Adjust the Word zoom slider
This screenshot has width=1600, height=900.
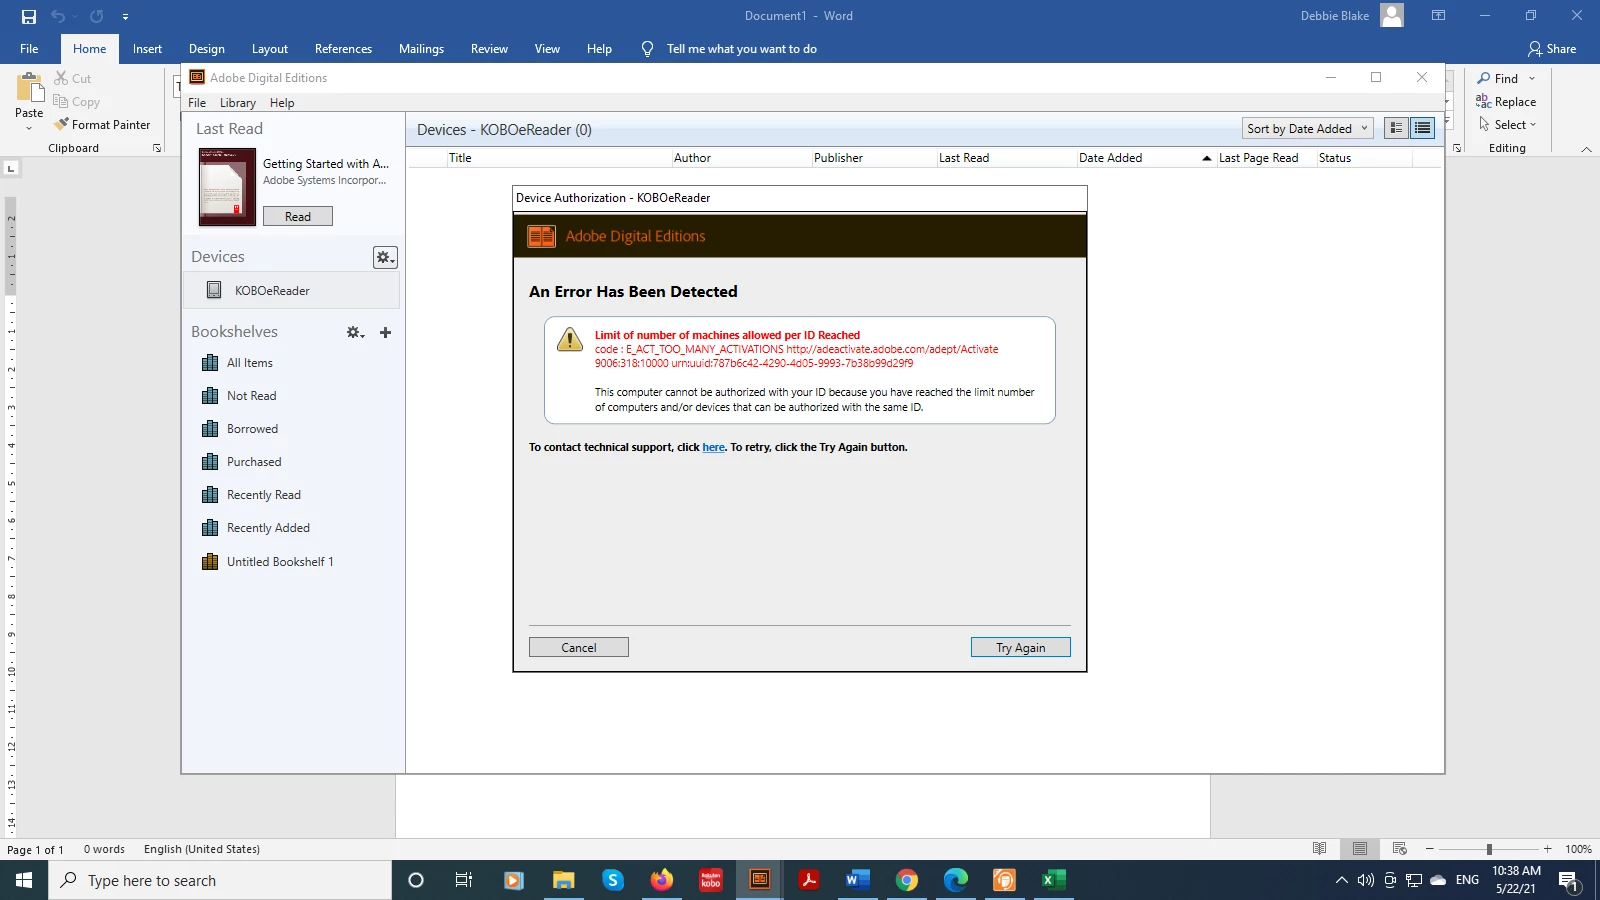pyautogui.click(x=1489, y=849)
